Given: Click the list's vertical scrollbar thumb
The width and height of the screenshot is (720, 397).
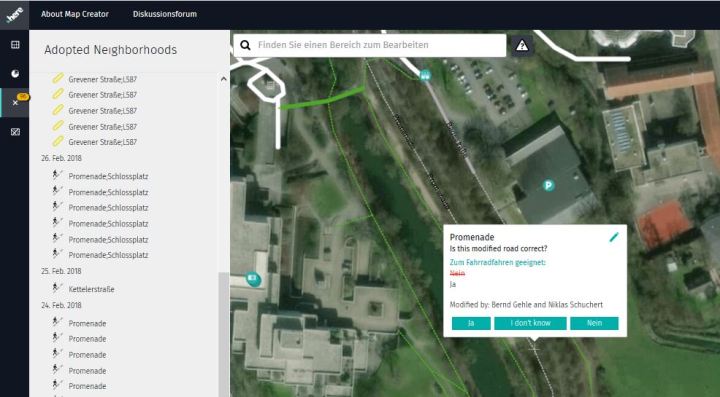Looking at the screenshot, I should coord(224,334).
